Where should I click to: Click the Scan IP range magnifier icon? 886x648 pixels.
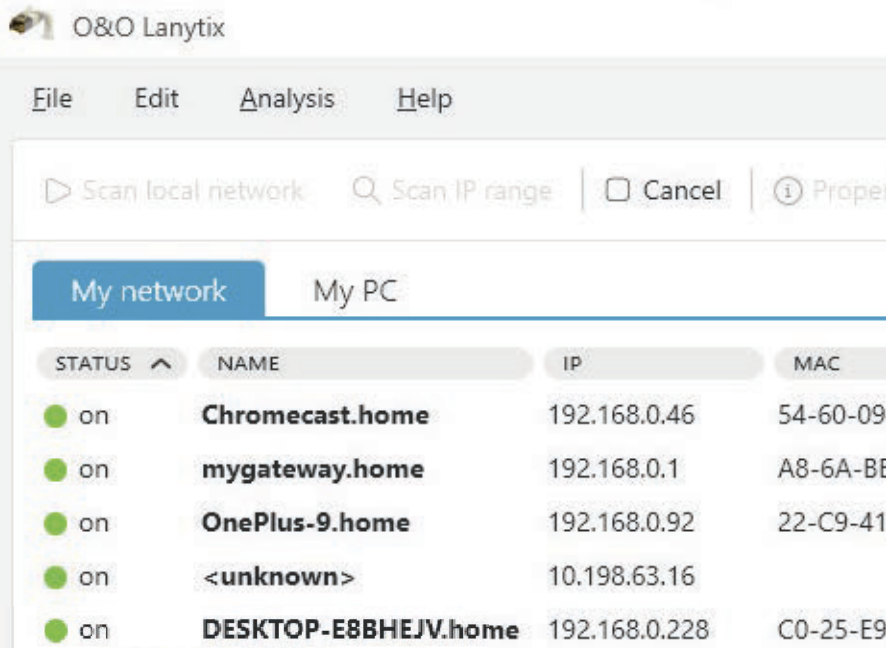(367, 190)
